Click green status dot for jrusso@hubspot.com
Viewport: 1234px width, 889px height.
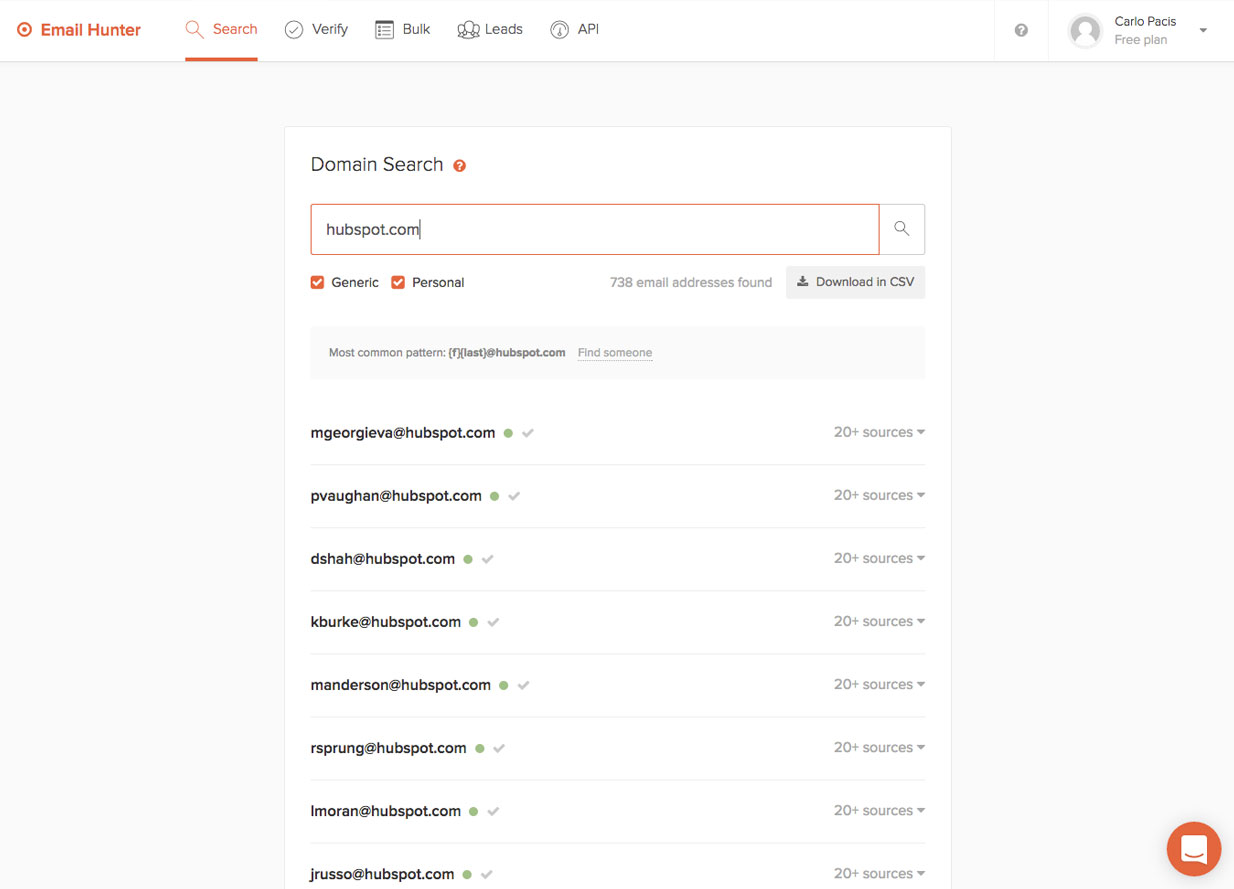coord(467,875)
